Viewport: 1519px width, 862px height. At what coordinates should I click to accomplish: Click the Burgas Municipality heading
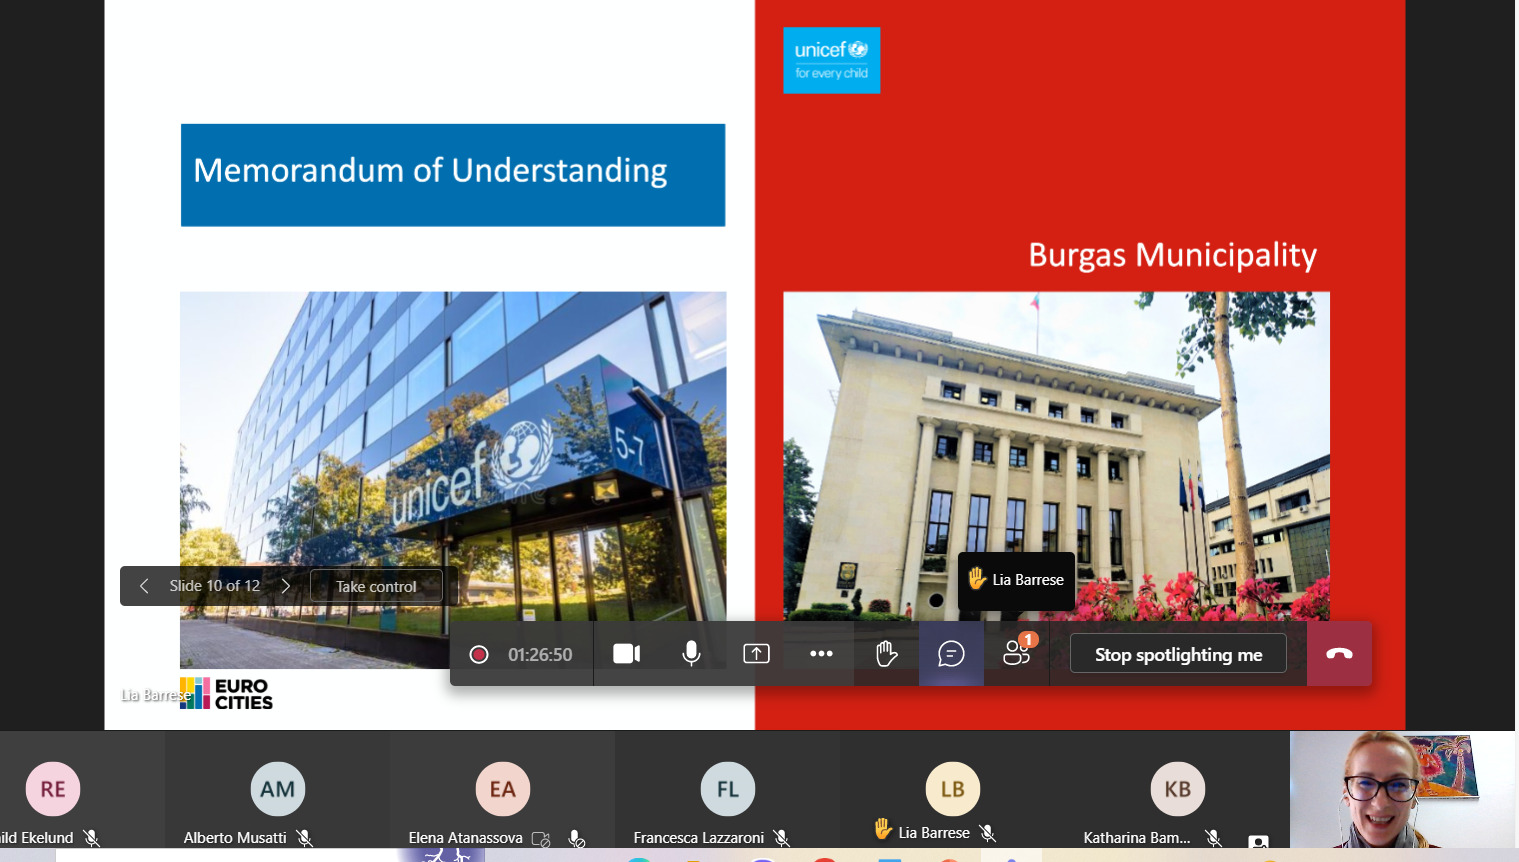(1172, 255)
